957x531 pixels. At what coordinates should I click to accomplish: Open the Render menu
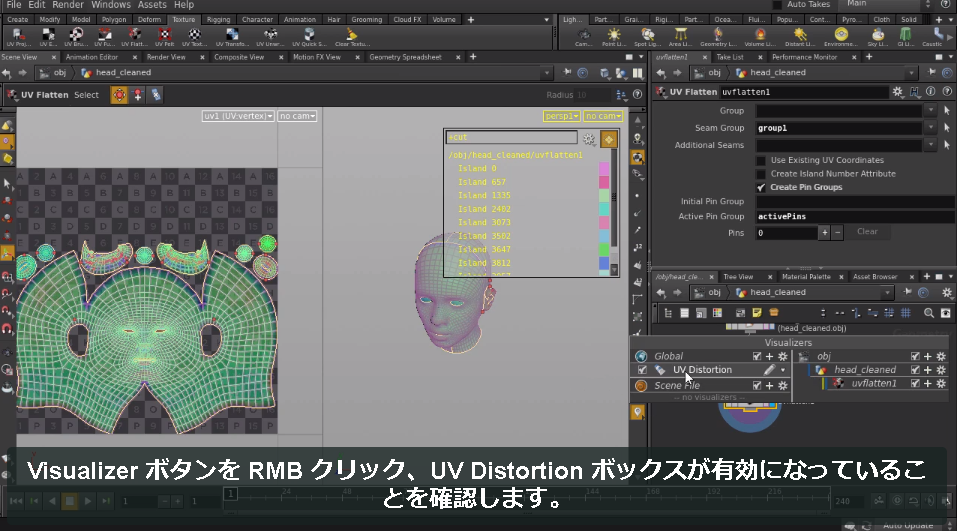pyautogui.click(x=68, y=5)
